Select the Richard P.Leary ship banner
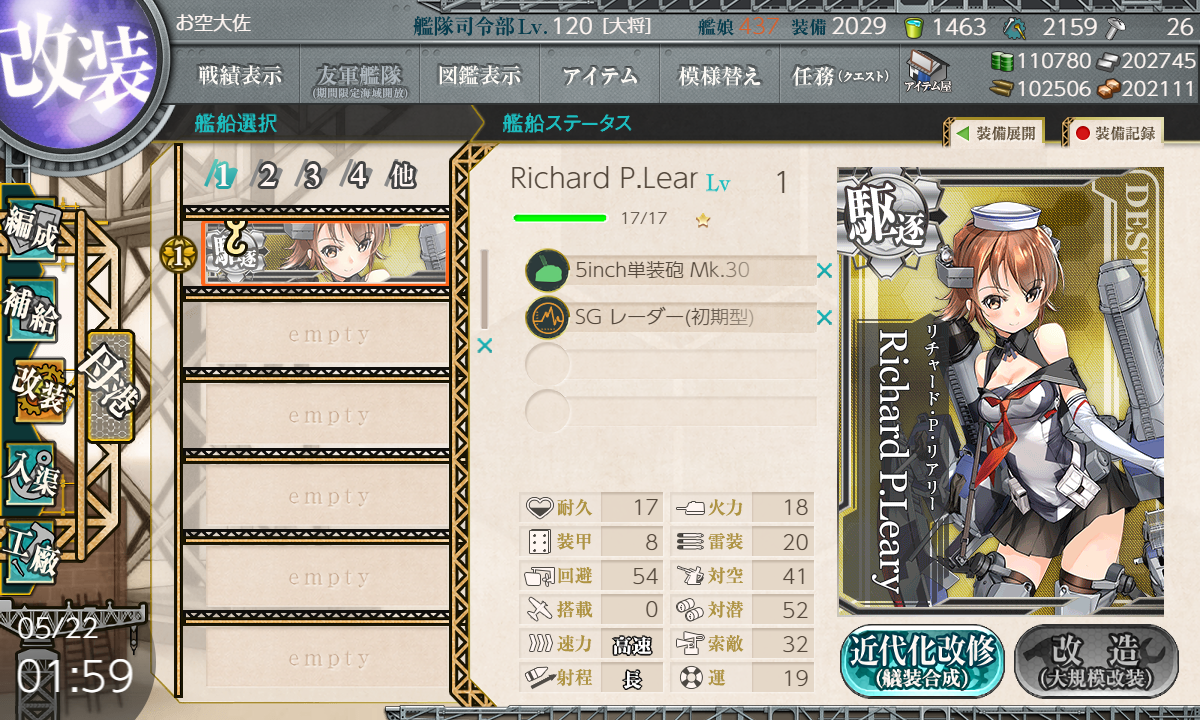The image size is (1200, 720). pos(324,253)
